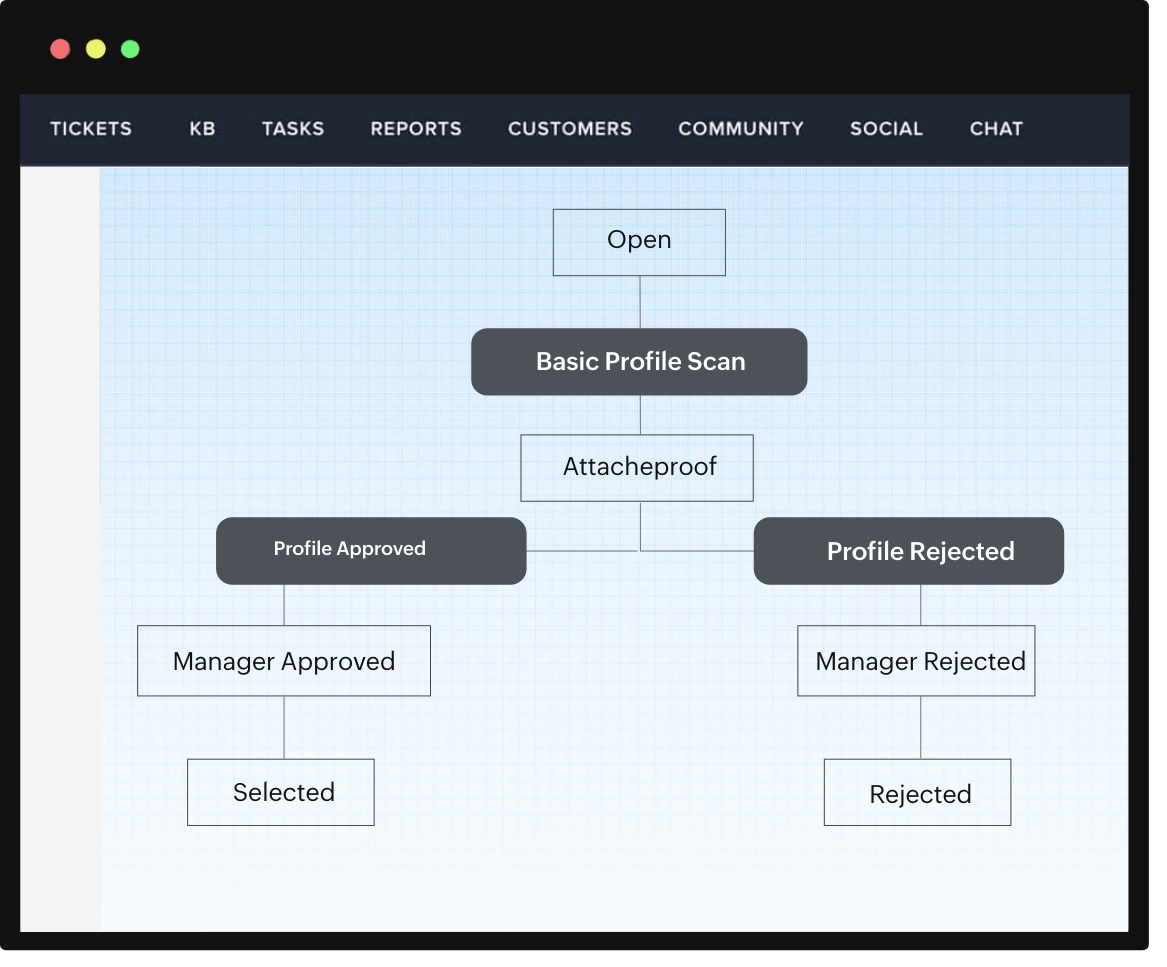Click the Profile Approved transition

(x=371, y=550)
